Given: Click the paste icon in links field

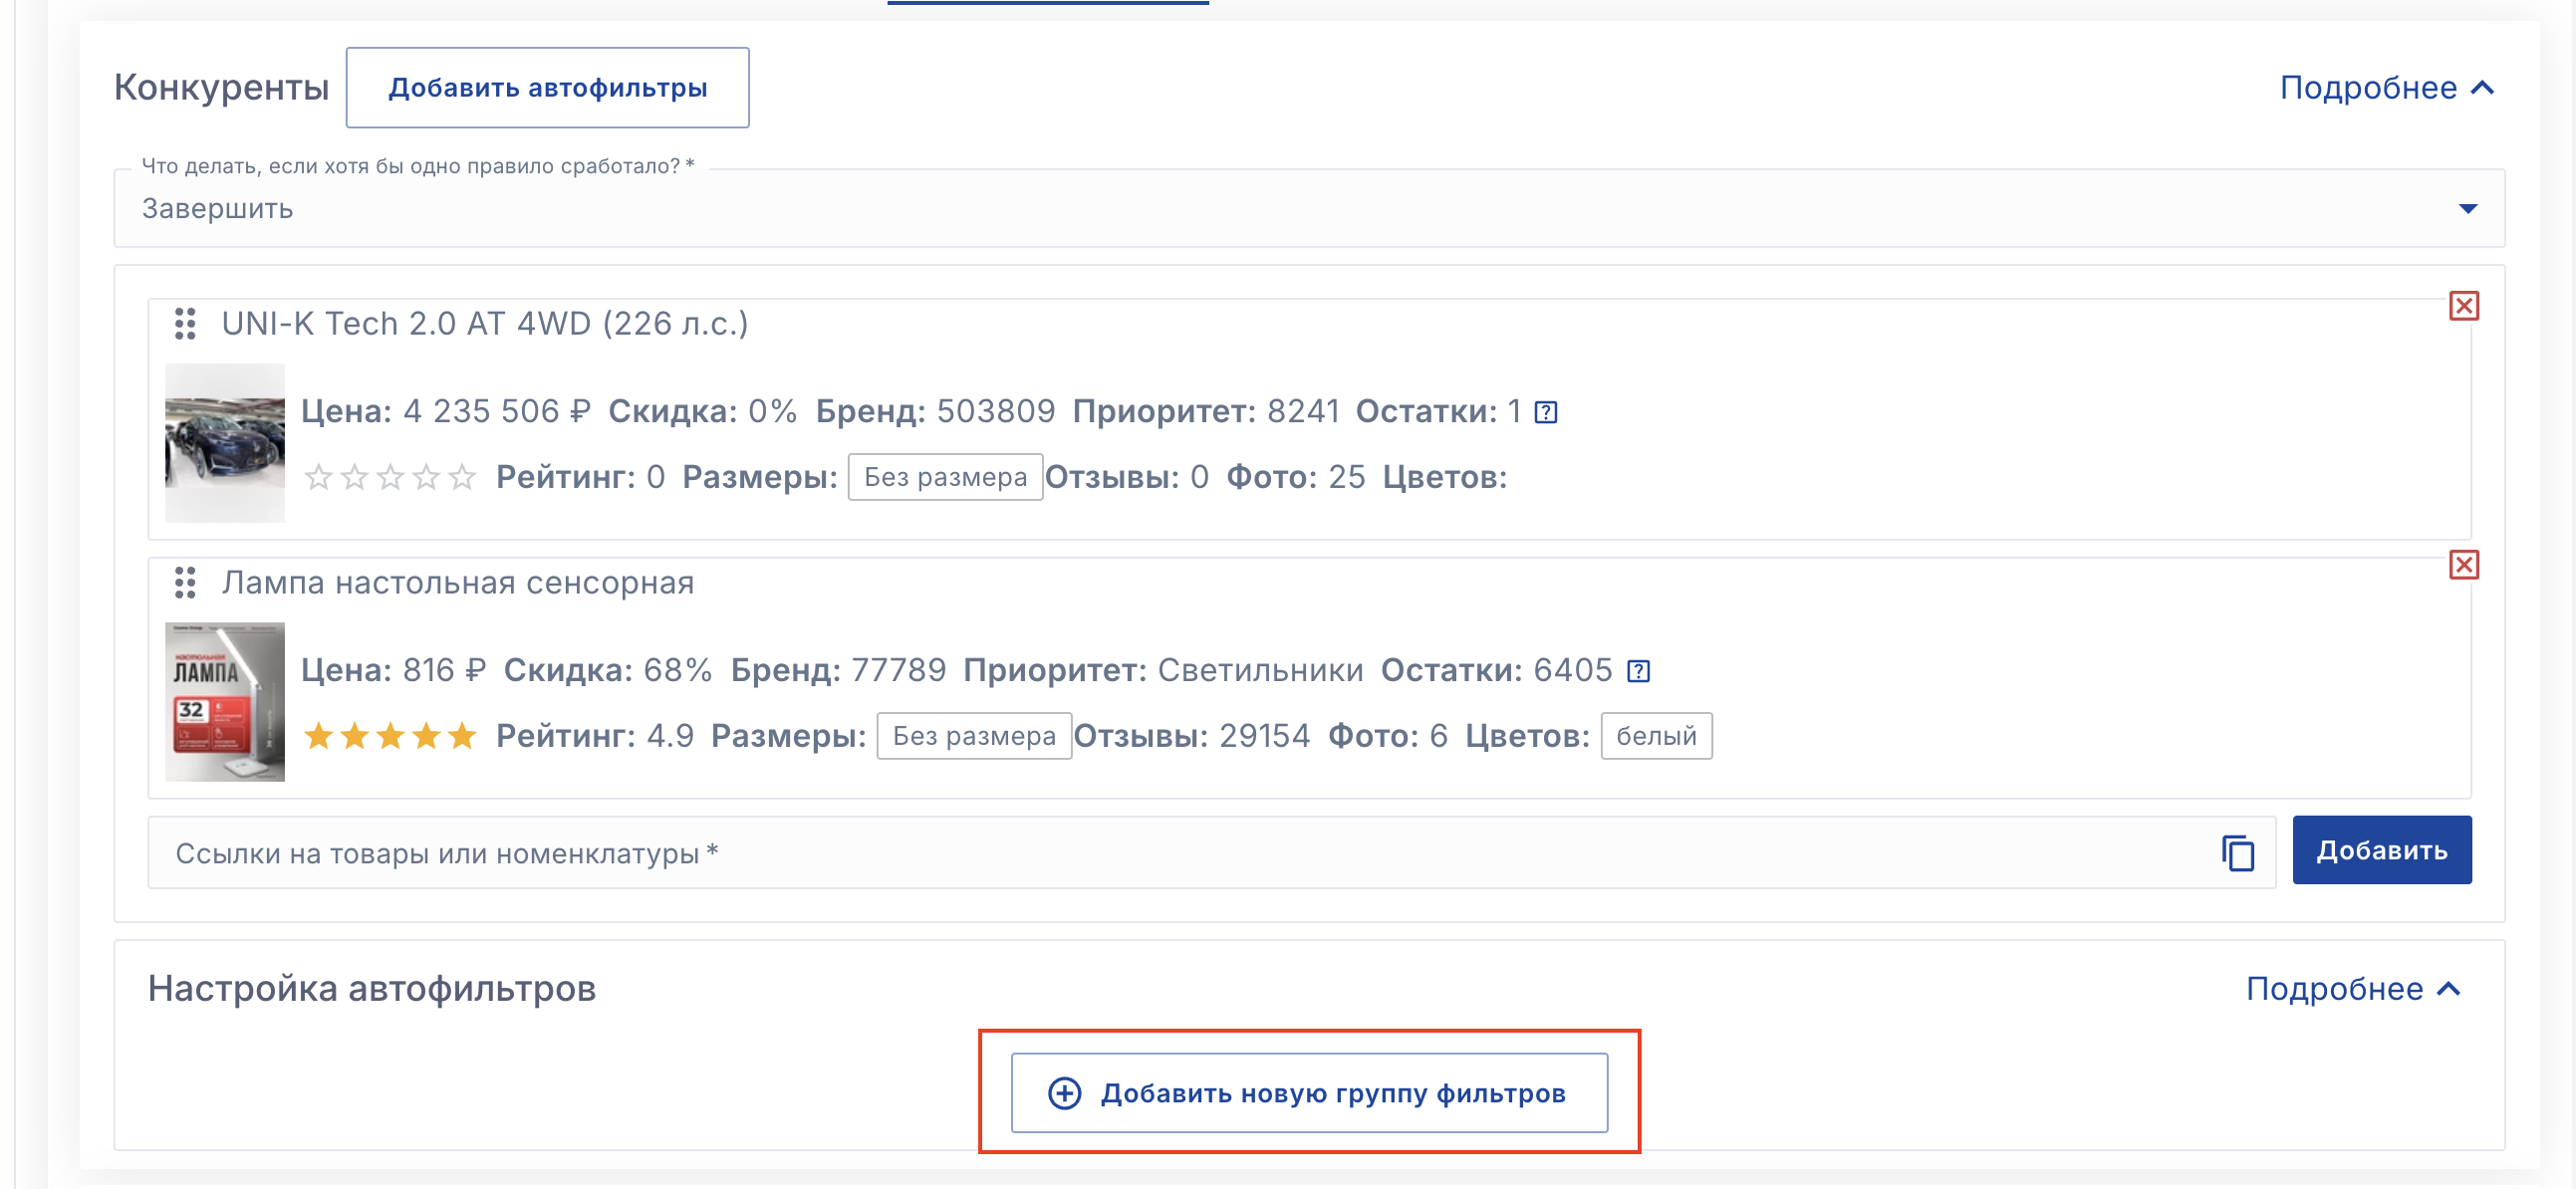Looking at the screenshot, I should (x=2237, y=853).
